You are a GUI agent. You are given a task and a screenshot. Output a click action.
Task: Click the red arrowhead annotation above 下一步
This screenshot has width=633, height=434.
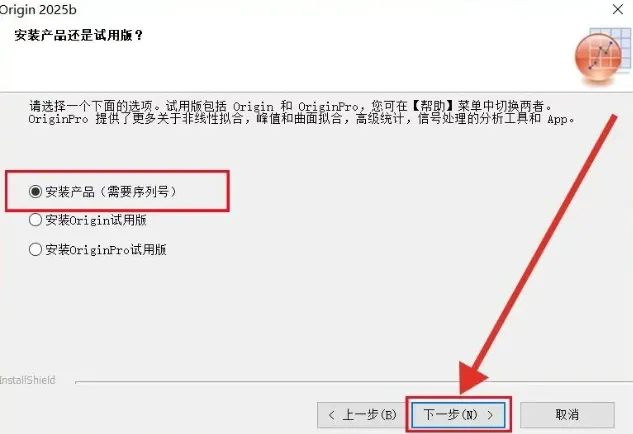[x=473, y=377]
